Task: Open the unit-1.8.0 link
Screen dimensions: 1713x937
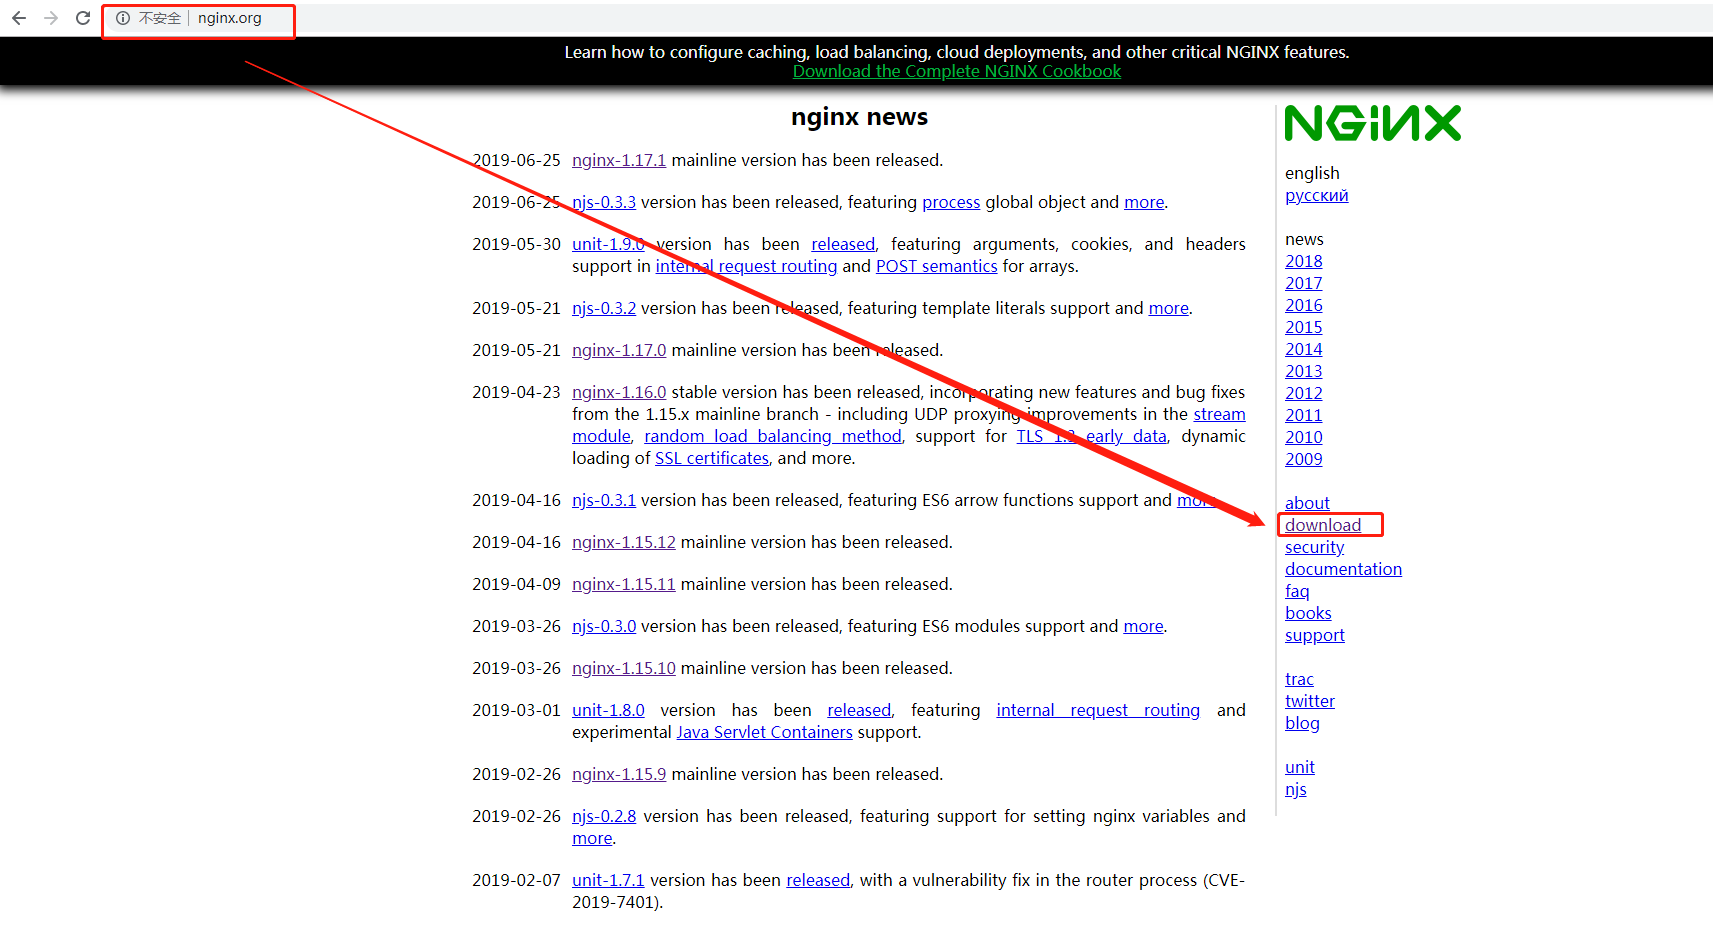Action: 608,710
